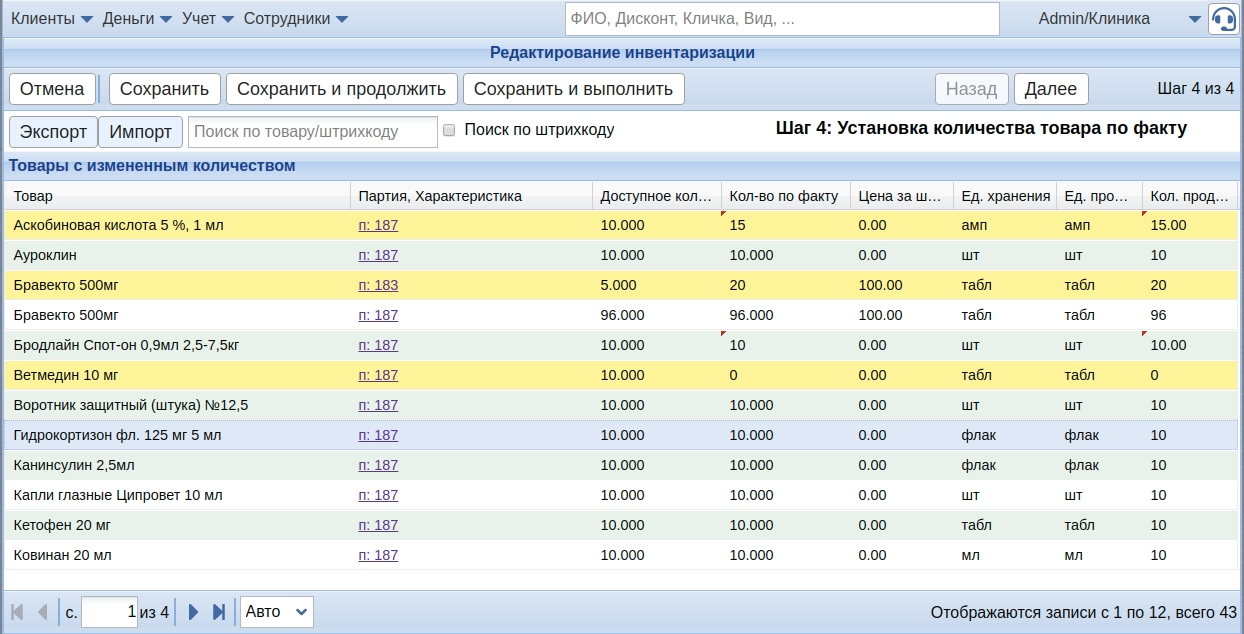Open batch link 'п: 187' for Ауроклин
1244x634 pixels.
pyautogui.click(x=378, y=255)
